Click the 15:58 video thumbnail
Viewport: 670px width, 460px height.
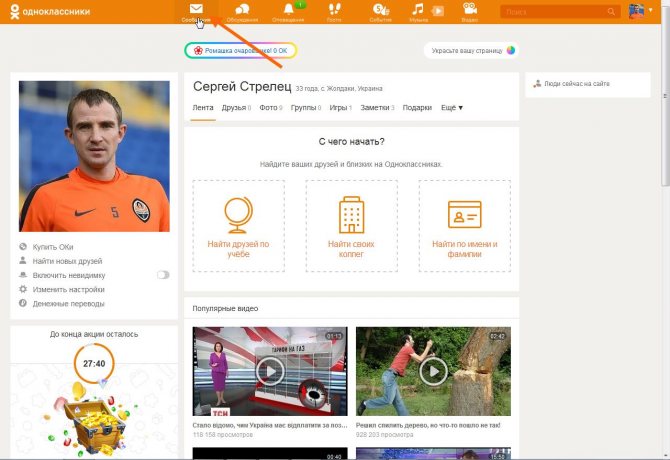pos(433,454)
